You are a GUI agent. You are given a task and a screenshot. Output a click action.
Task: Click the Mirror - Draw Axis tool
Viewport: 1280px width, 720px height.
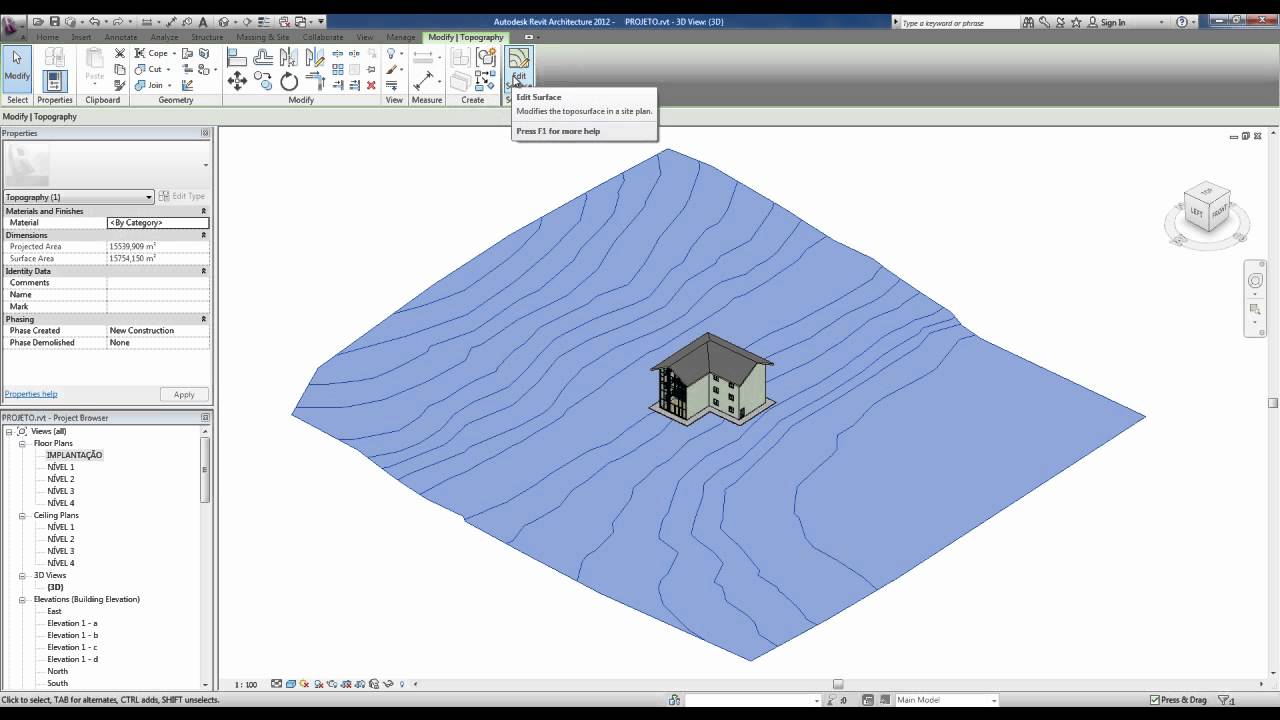coord(314,57)
